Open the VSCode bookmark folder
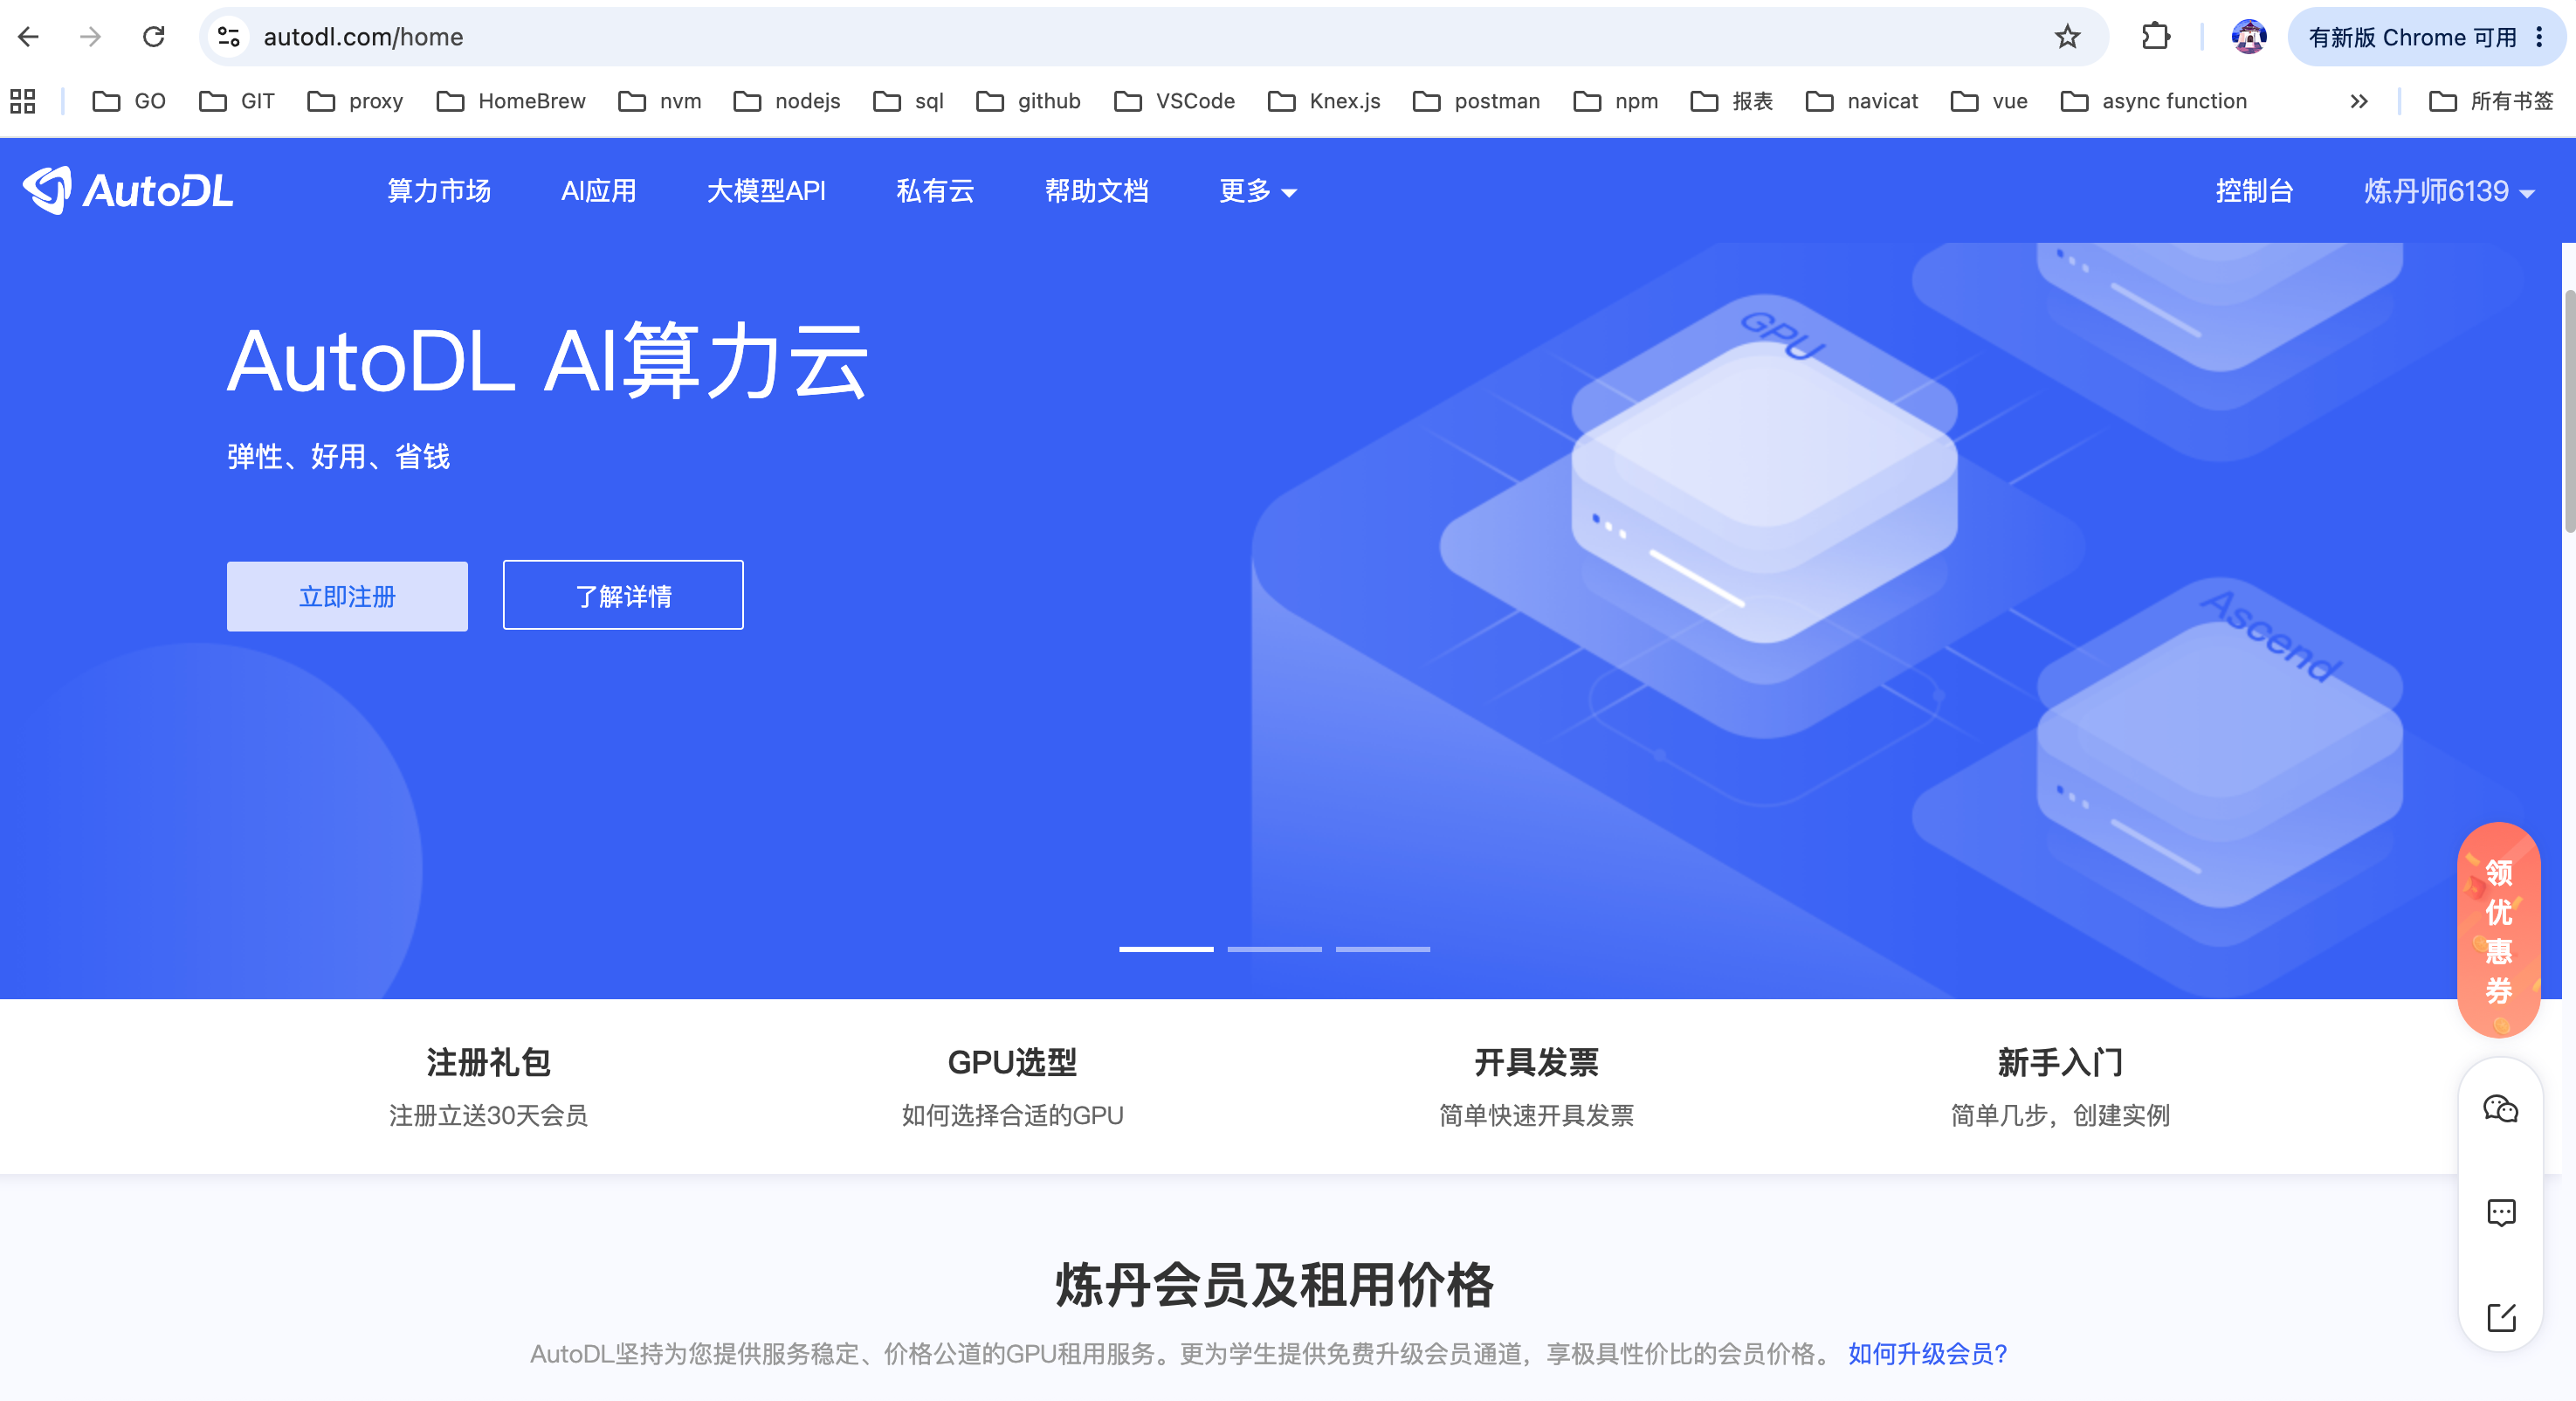Image resolution: width=2576 pixels, height=1401 pixels. 1175,101
